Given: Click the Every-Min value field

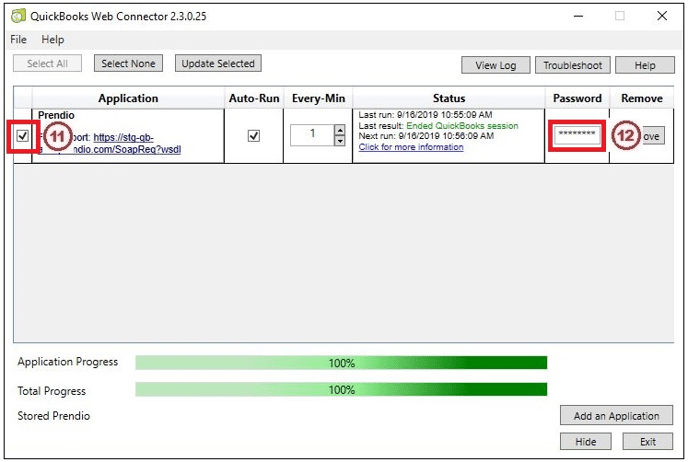Looking at the screenshot, I should (x=312, y=135).
